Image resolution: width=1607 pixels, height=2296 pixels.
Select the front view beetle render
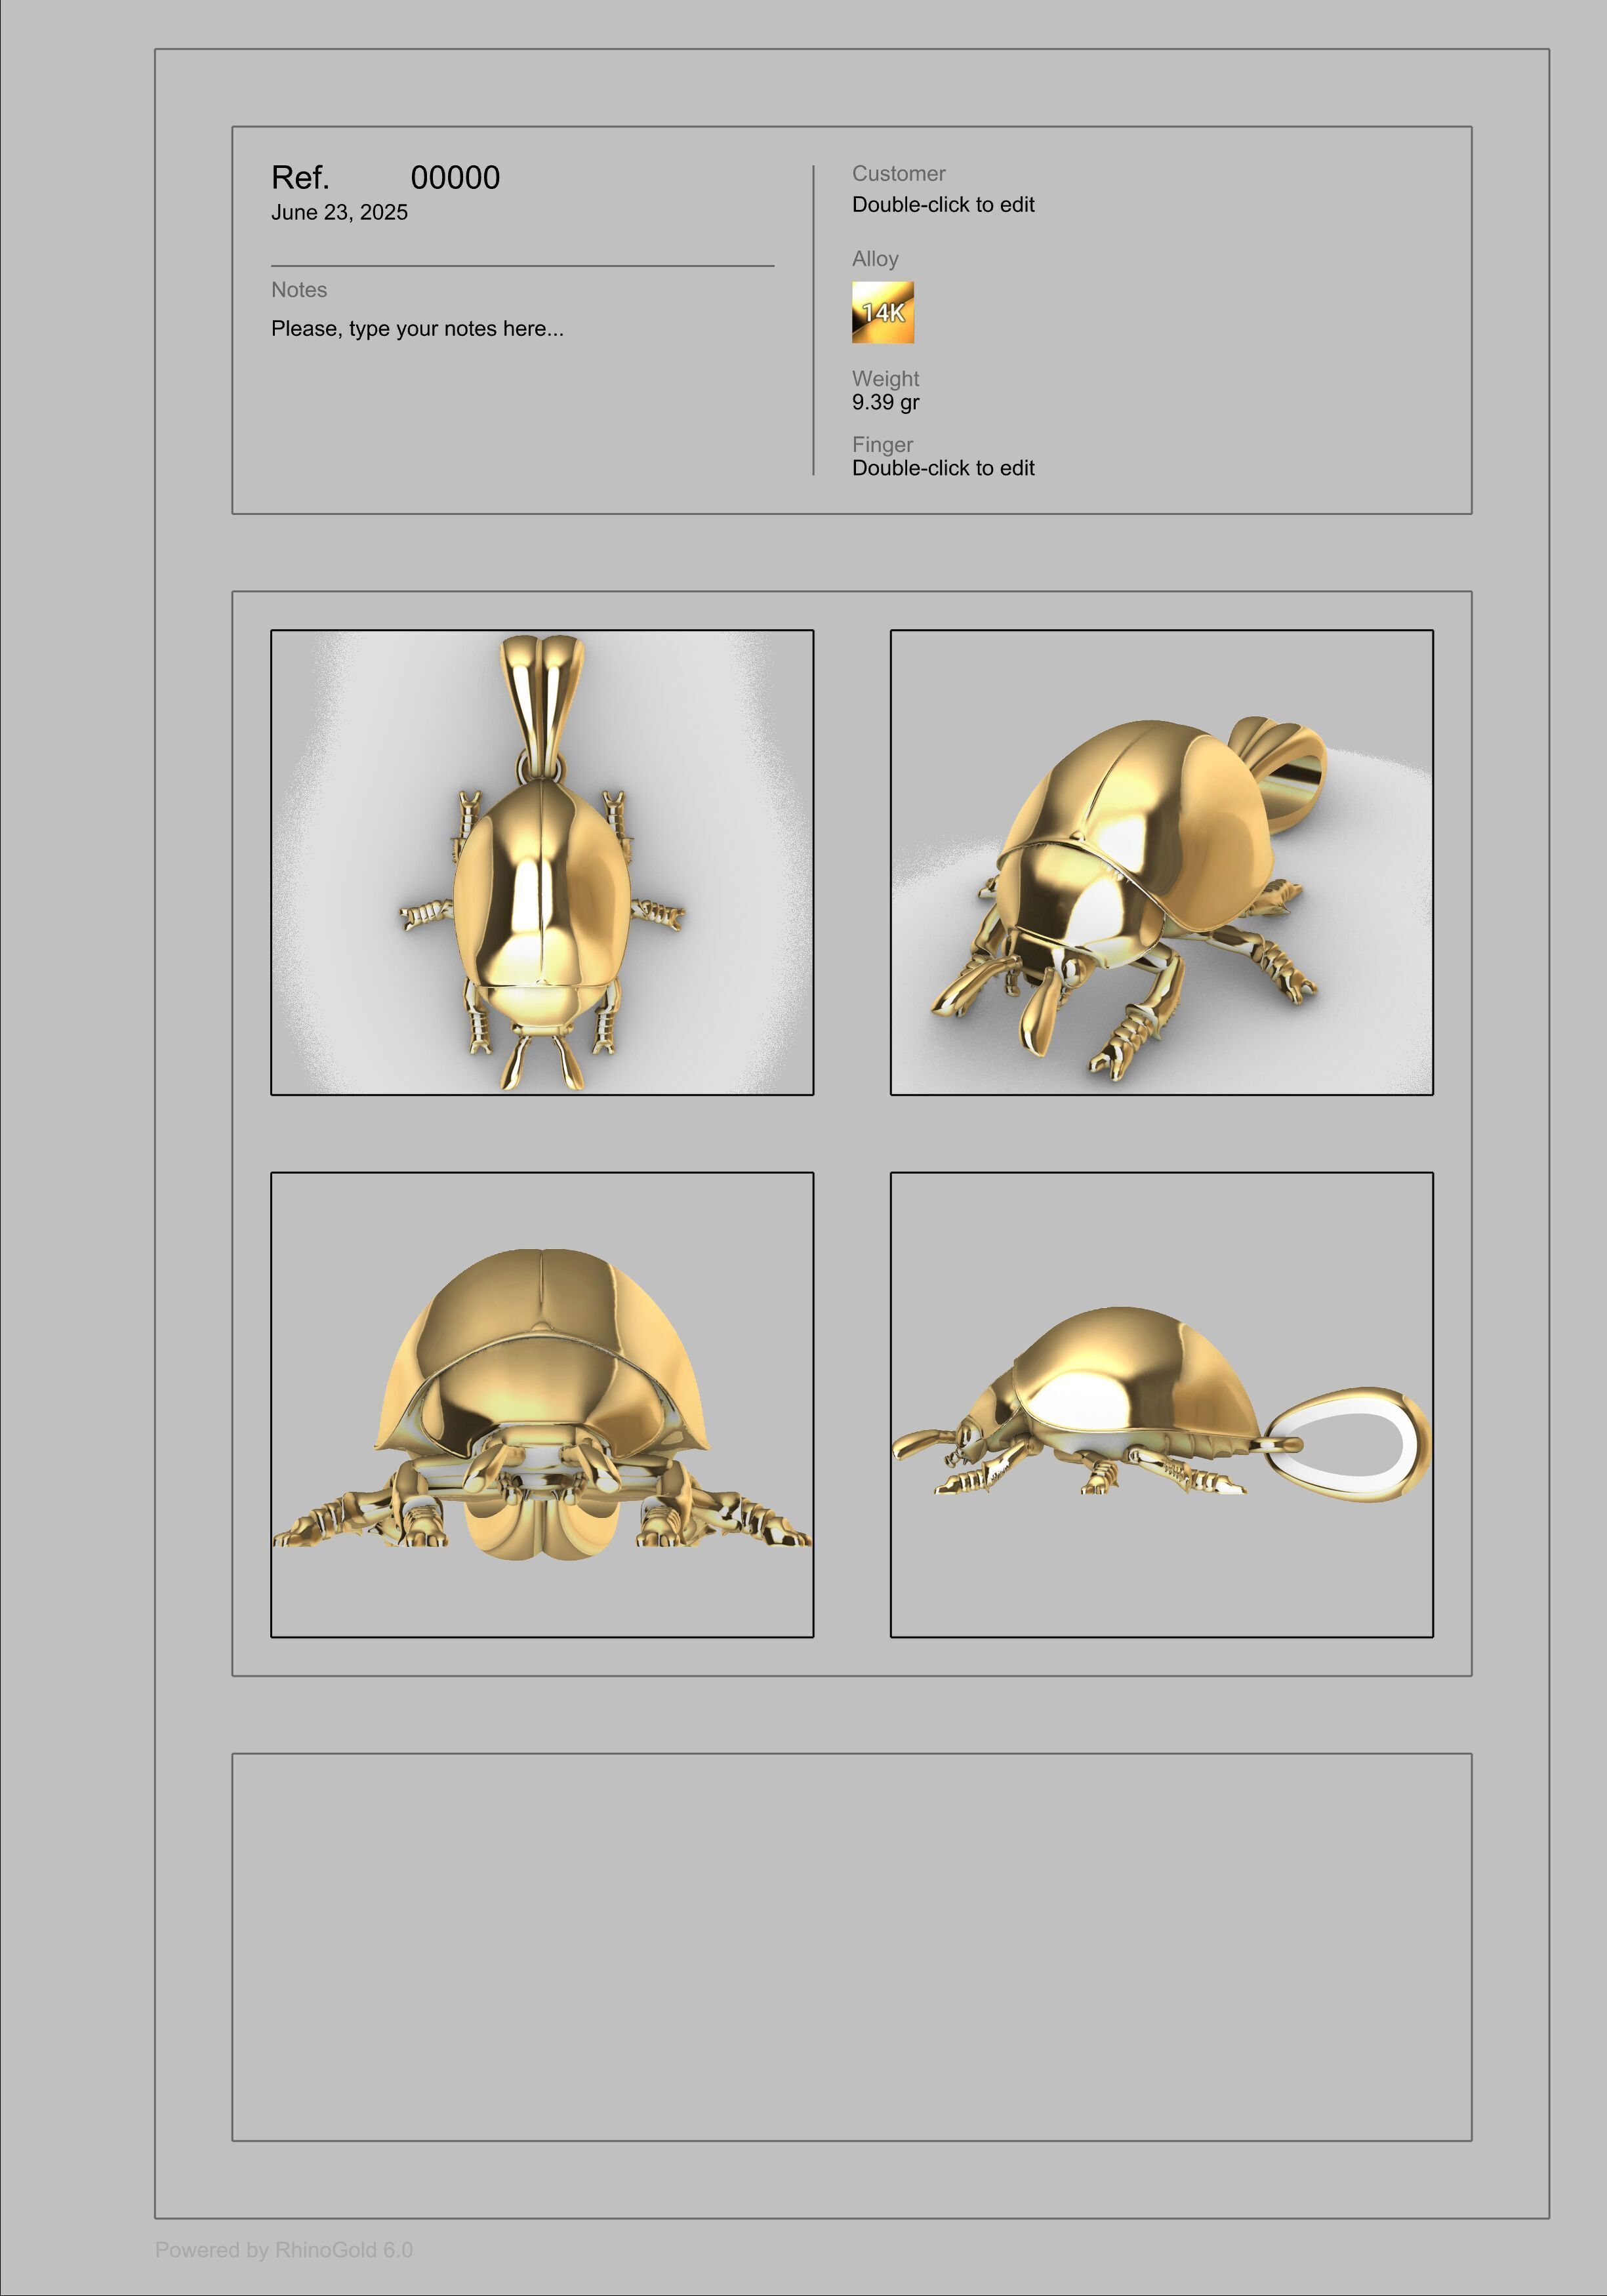541,1404
